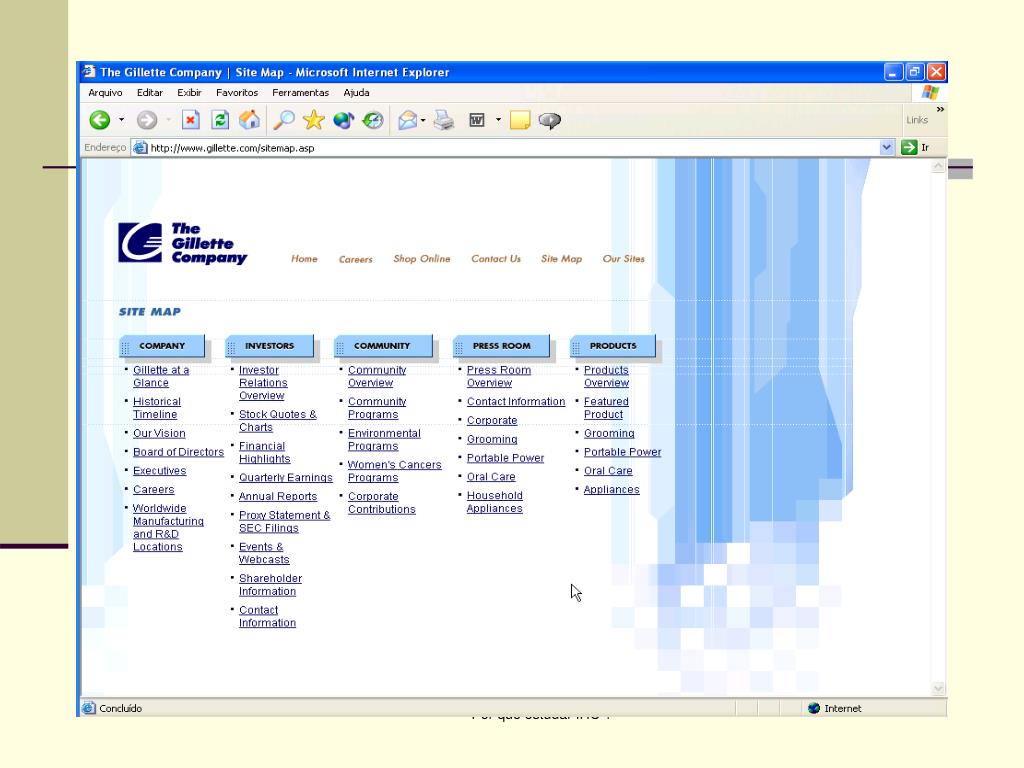Screen dimensions: 1024x768
Task: Open the Ajuda menu
Action: coord(357,93)
